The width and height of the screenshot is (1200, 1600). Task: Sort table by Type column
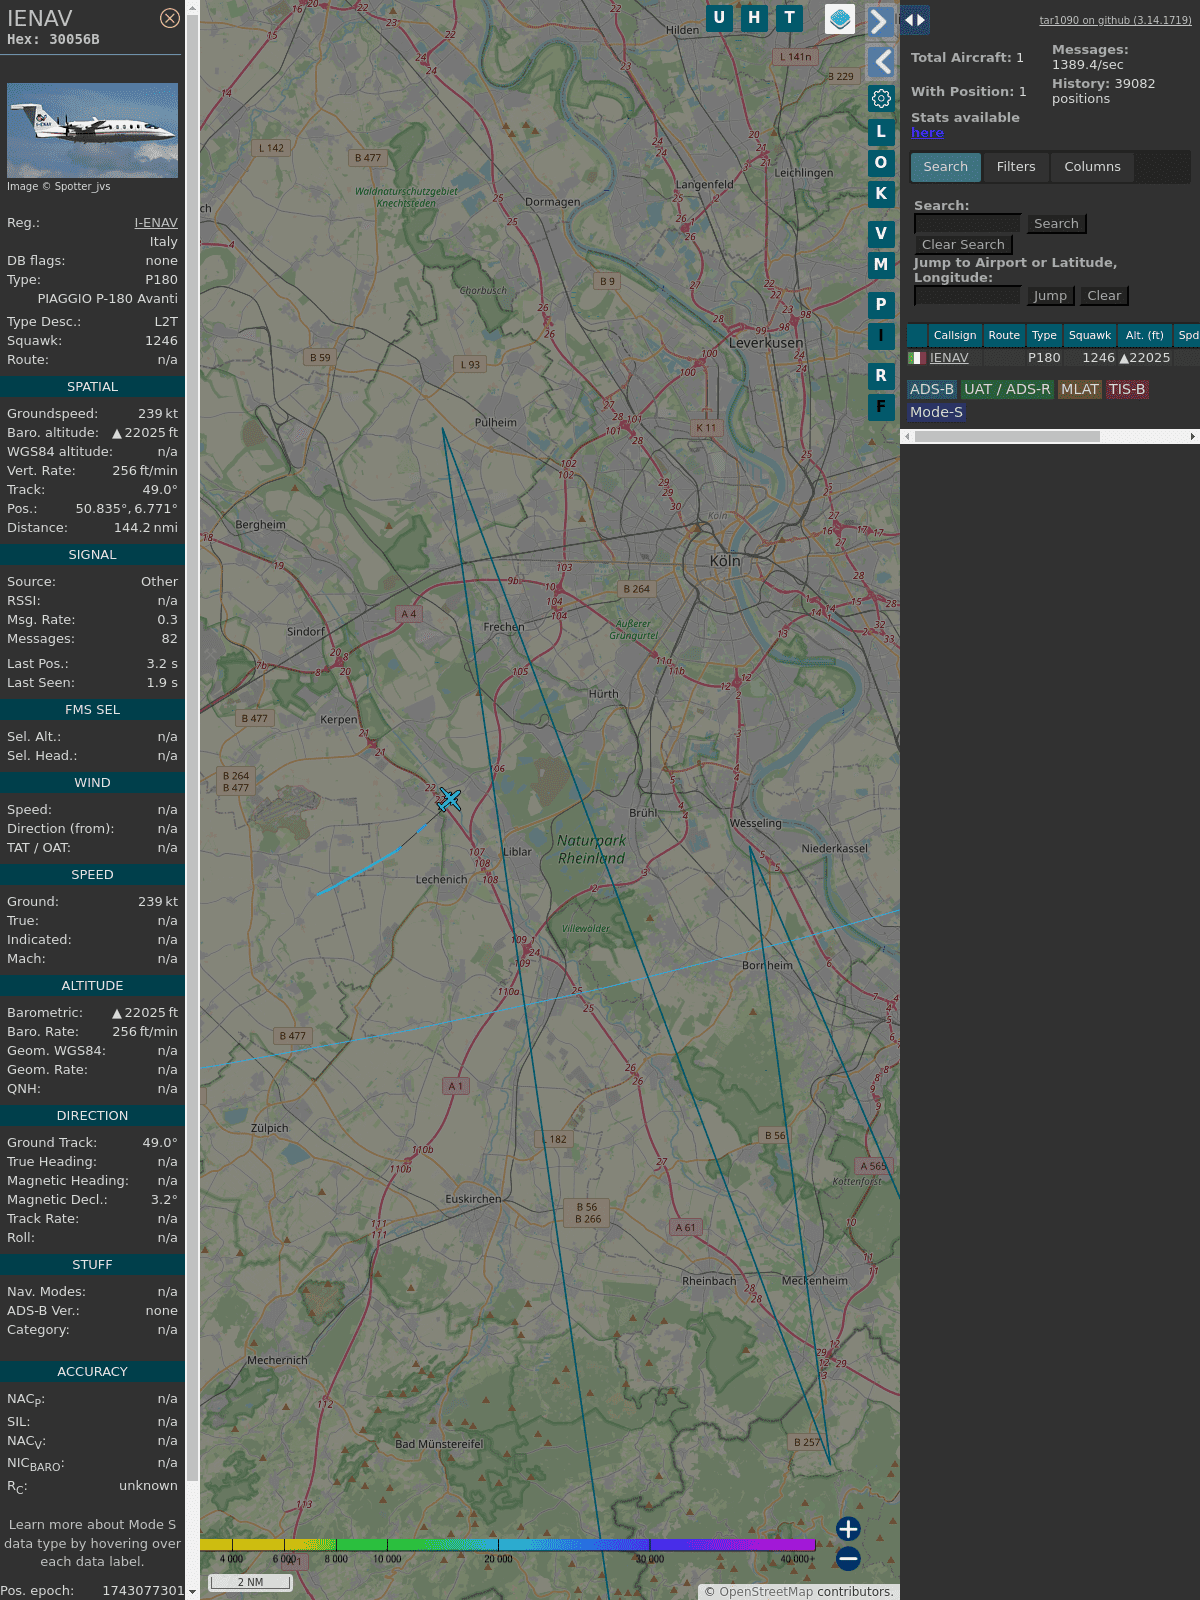(x=1044, y=336)
